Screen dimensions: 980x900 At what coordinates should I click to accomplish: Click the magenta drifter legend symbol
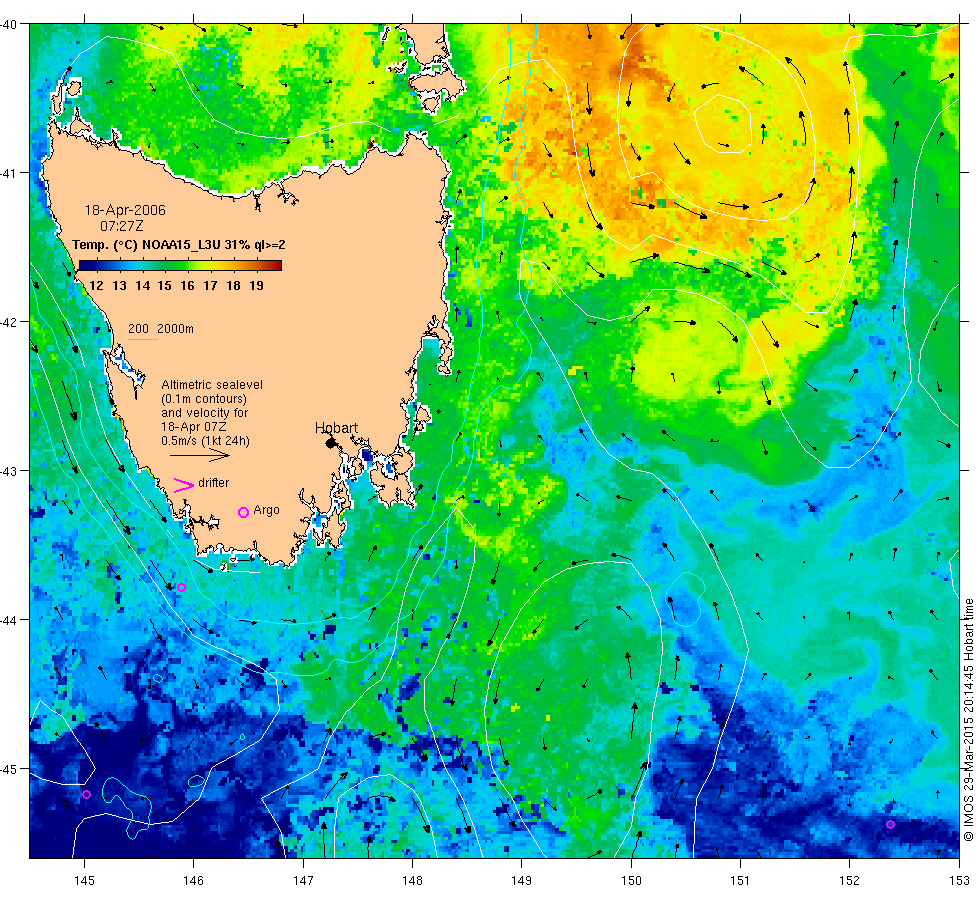[183, 485]
